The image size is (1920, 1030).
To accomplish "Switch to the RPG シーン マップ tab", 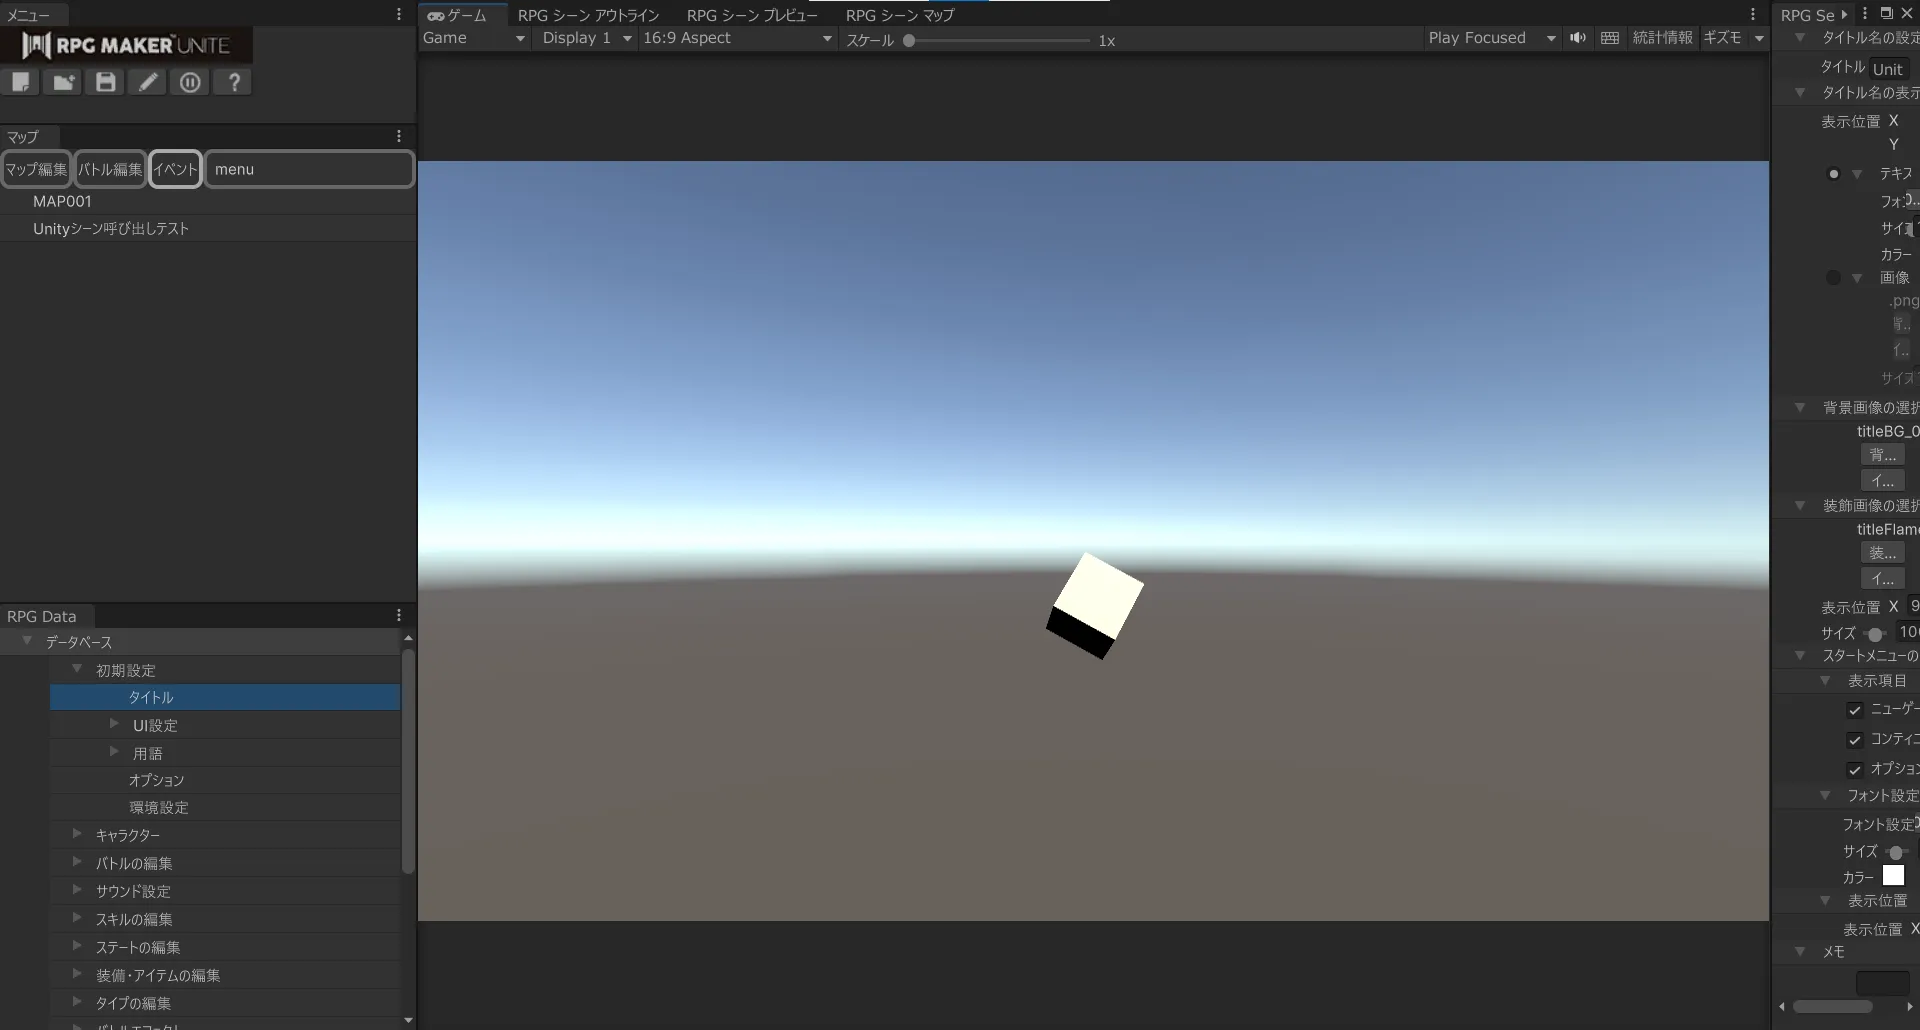I will 899,15.
